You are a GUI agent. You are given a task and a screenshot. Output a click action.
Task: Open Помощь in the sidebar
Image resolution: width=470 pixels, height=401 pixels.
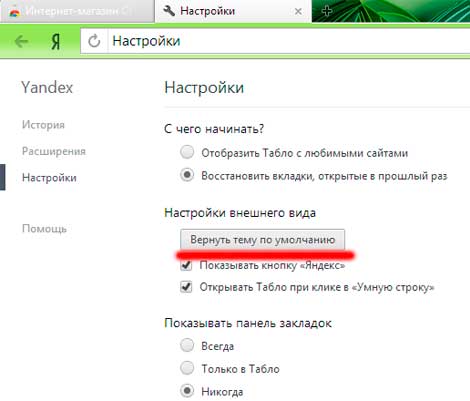tap(44, 229)
